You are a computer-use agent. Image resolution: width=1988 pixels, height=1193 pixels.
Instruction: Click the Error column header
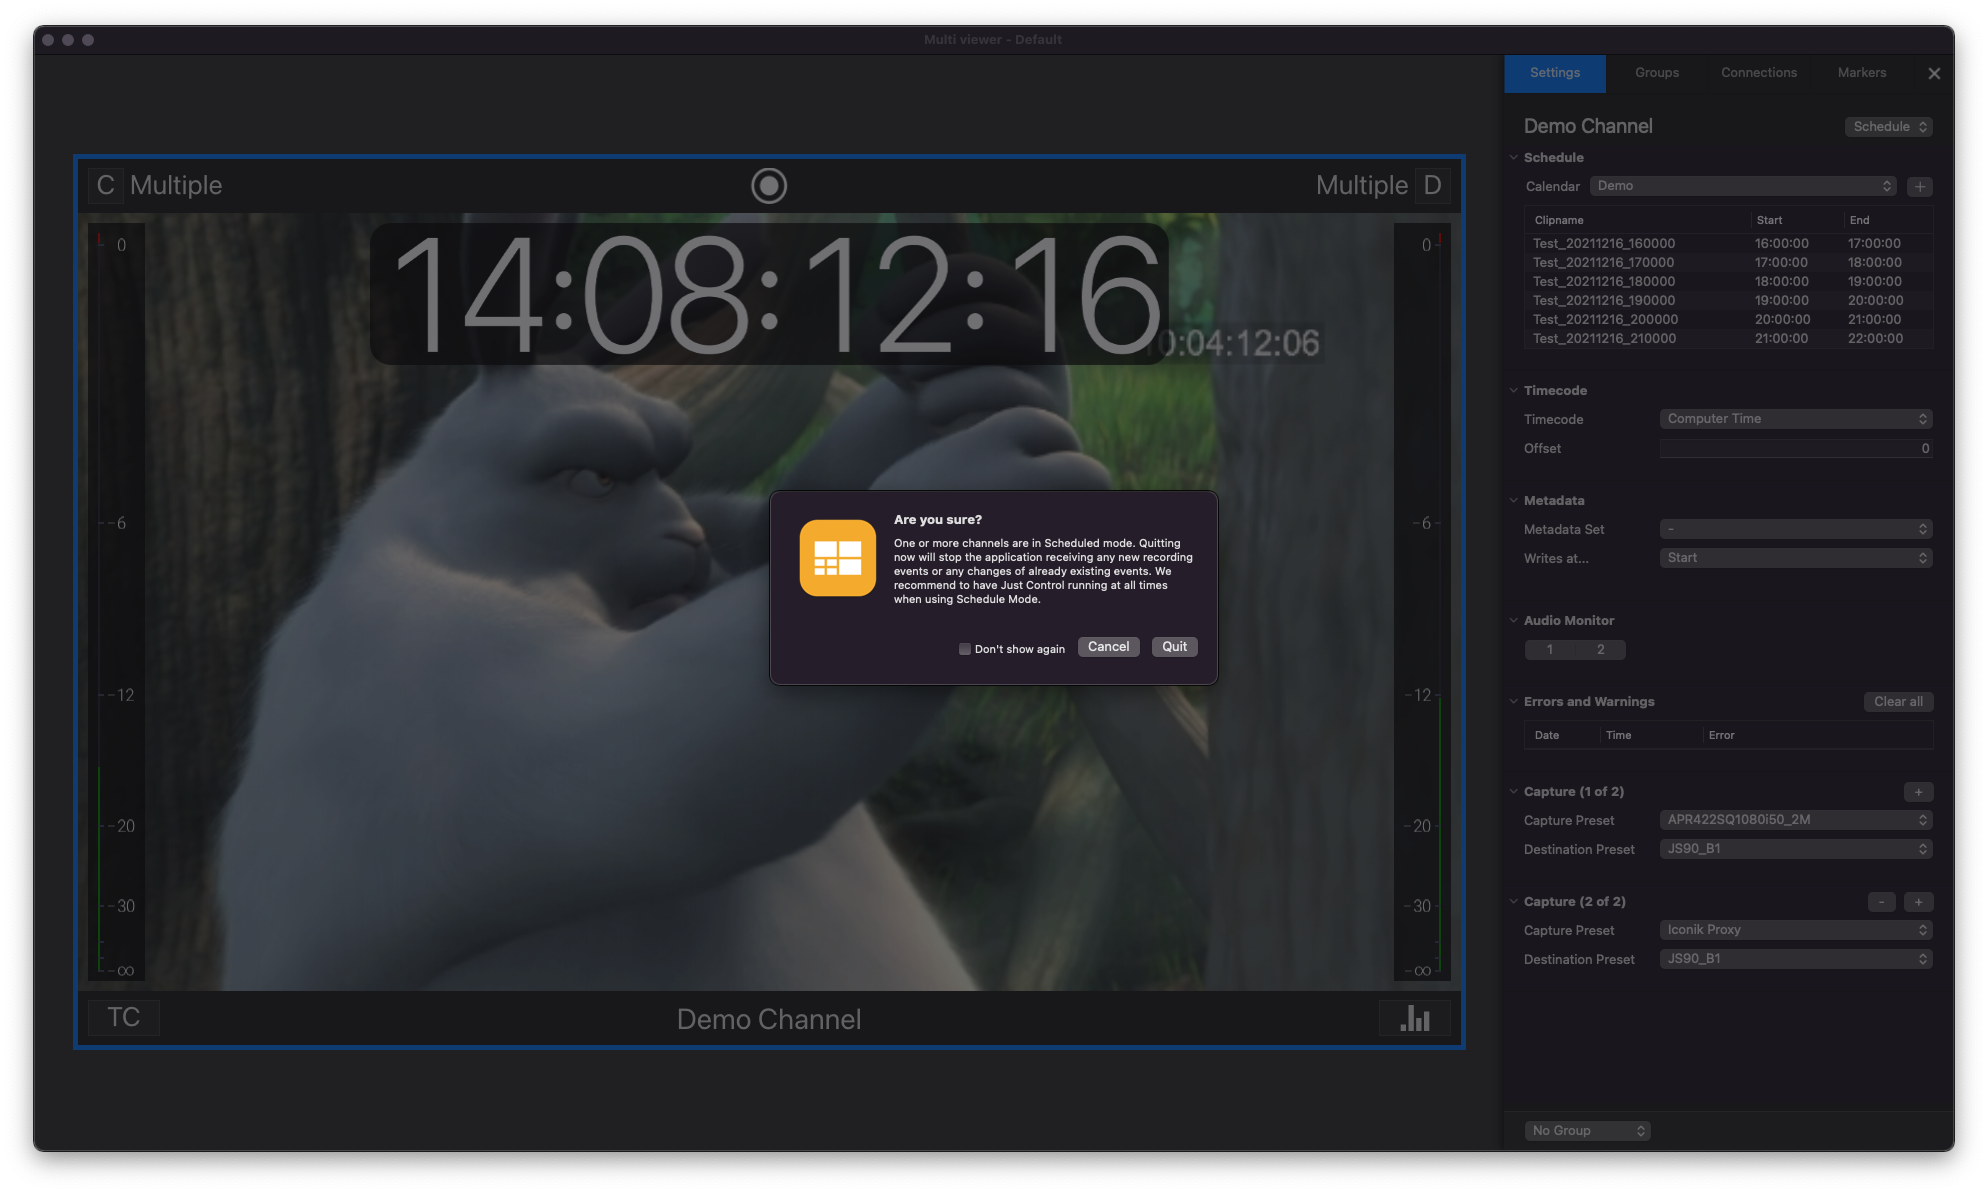[1817, 736]
